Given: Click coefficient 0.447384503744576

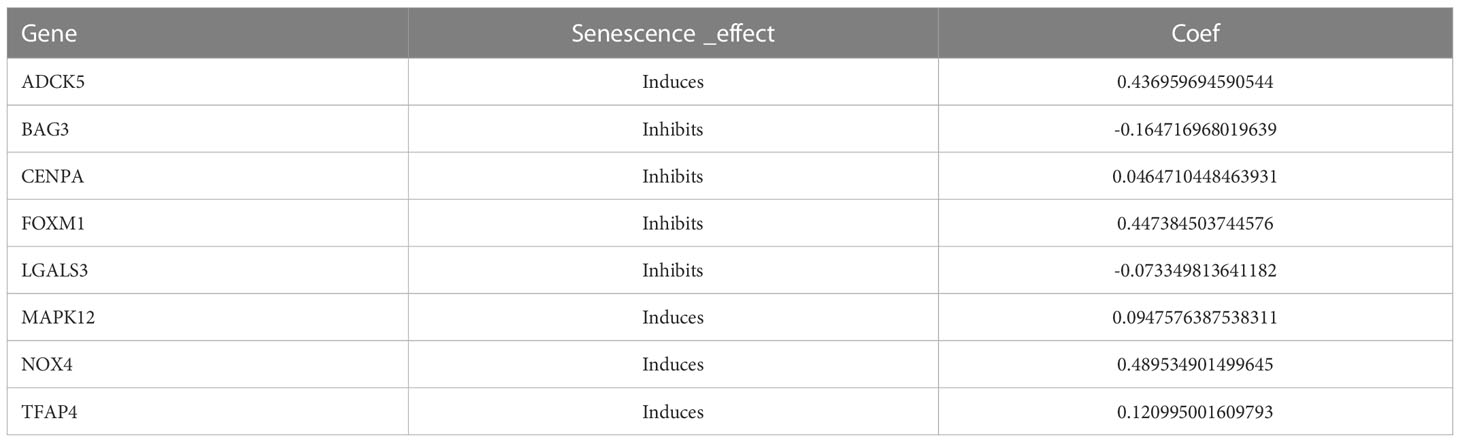Looking at the screenshot, I should (1195, 223).
